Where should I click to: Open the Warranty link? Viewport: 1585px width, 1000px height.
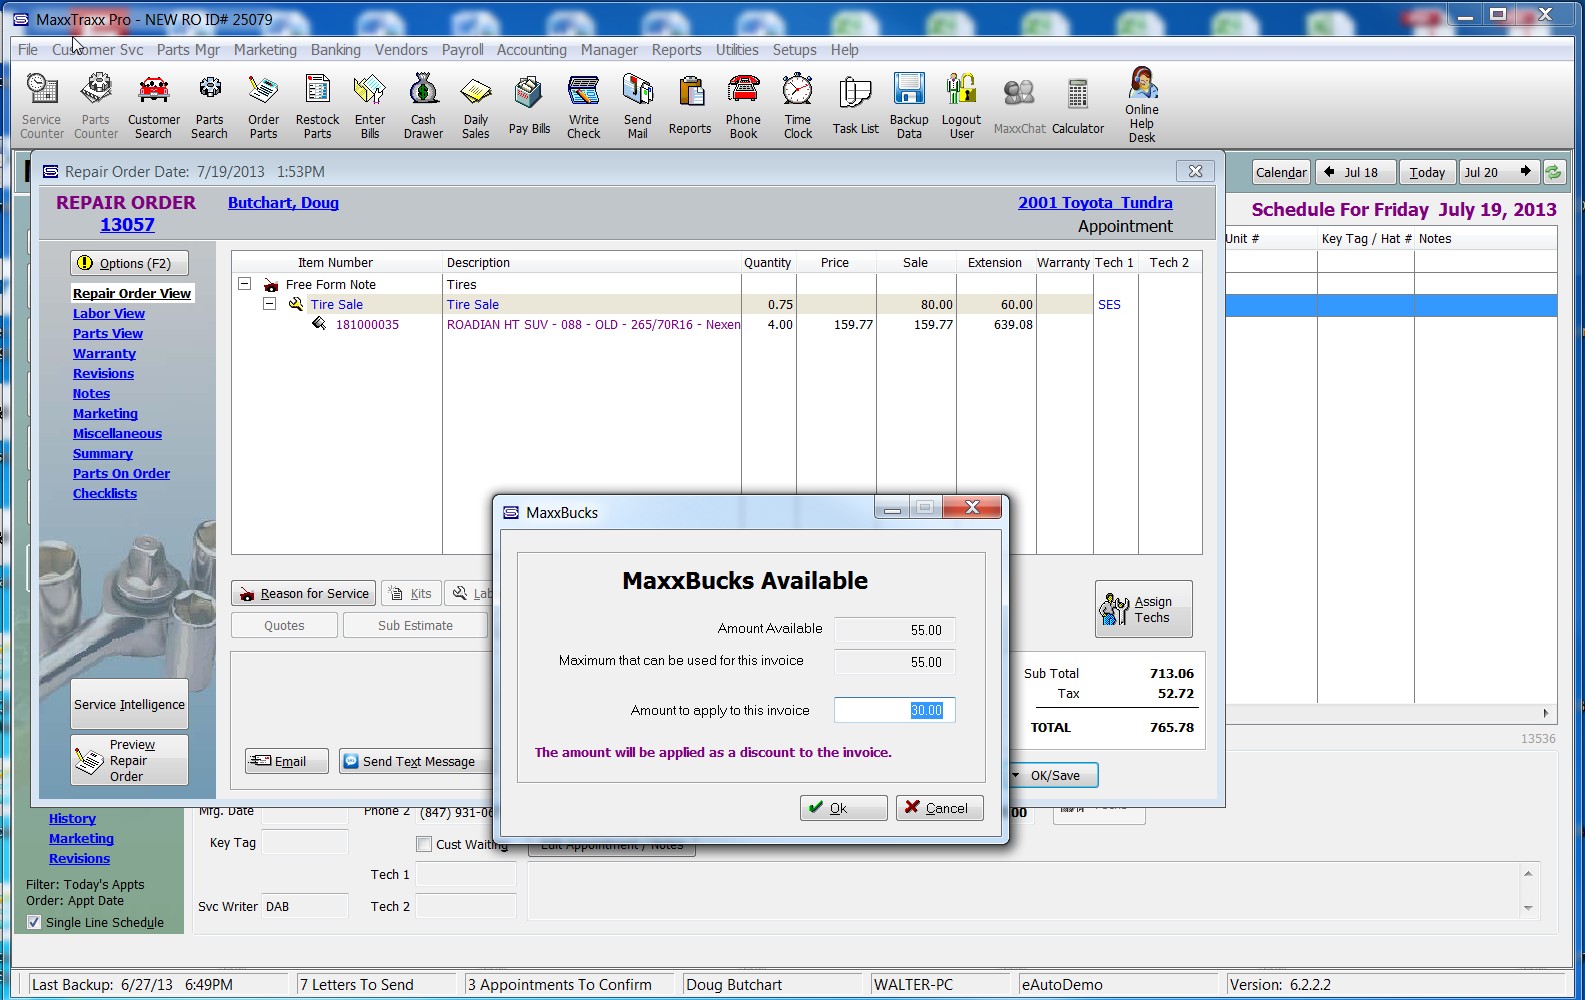[x=104, y=353]
